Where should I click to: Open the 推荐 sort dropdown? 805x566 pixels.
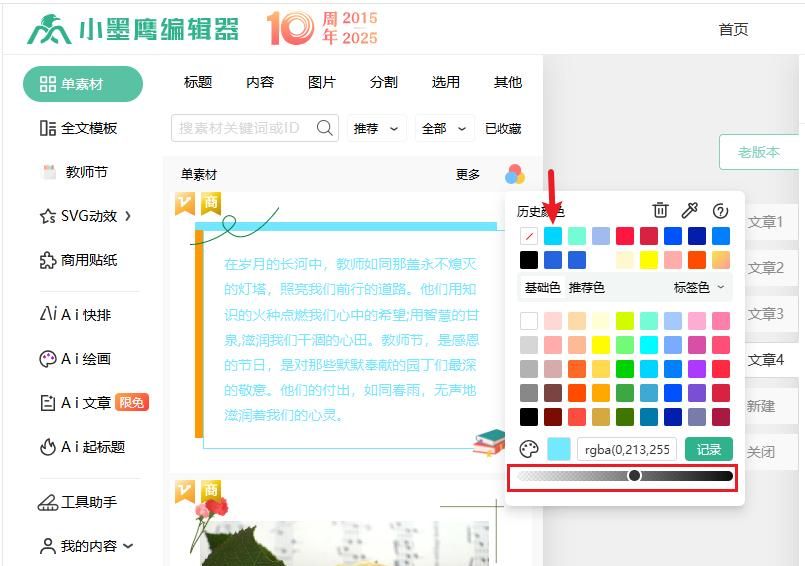click(x=376, y=128)
